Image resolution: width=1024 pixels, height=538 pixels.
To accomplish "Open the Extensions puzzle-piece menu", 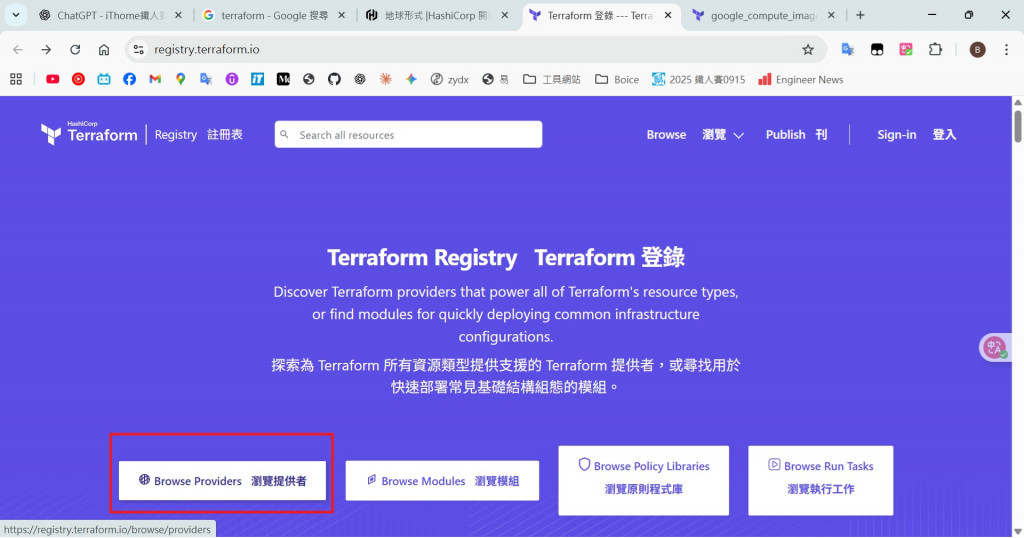I will pyautogui.click(x=935, y=50).
